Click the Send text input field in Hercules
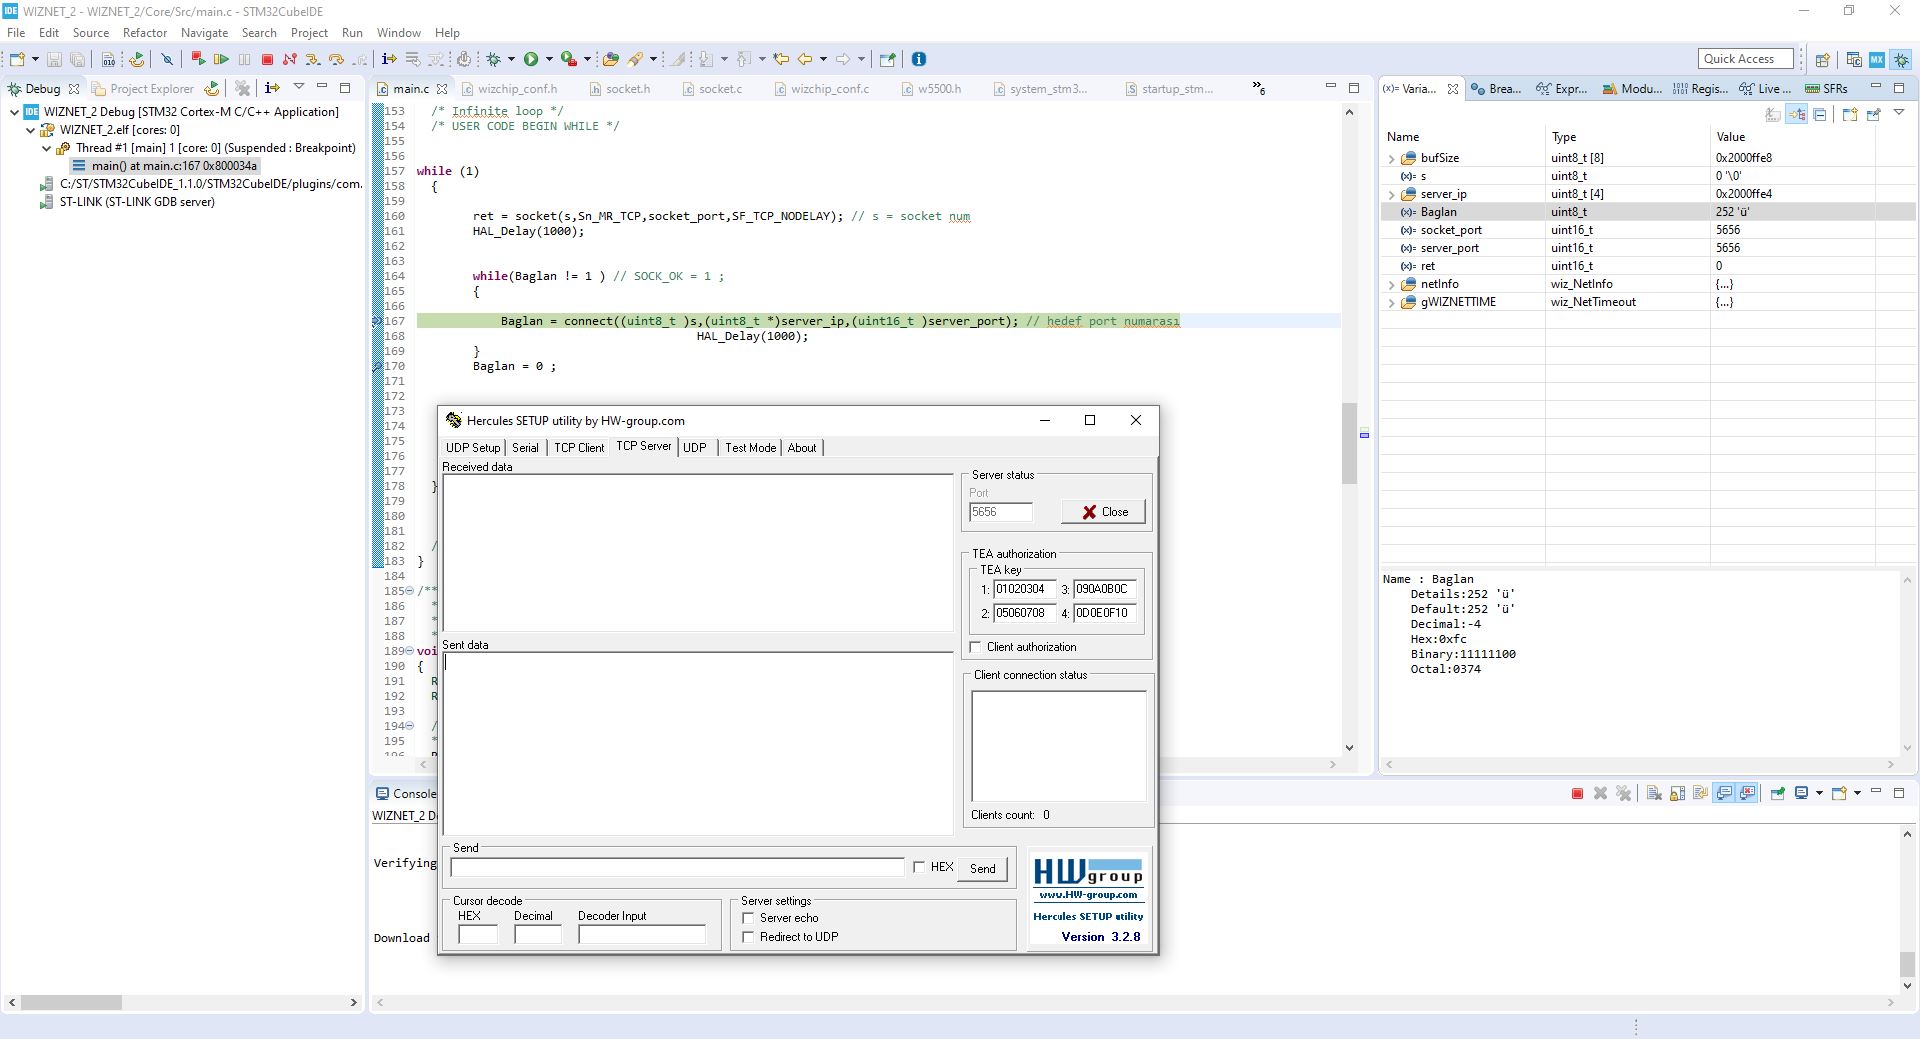 pyautogui.click(x=677, y=867)
